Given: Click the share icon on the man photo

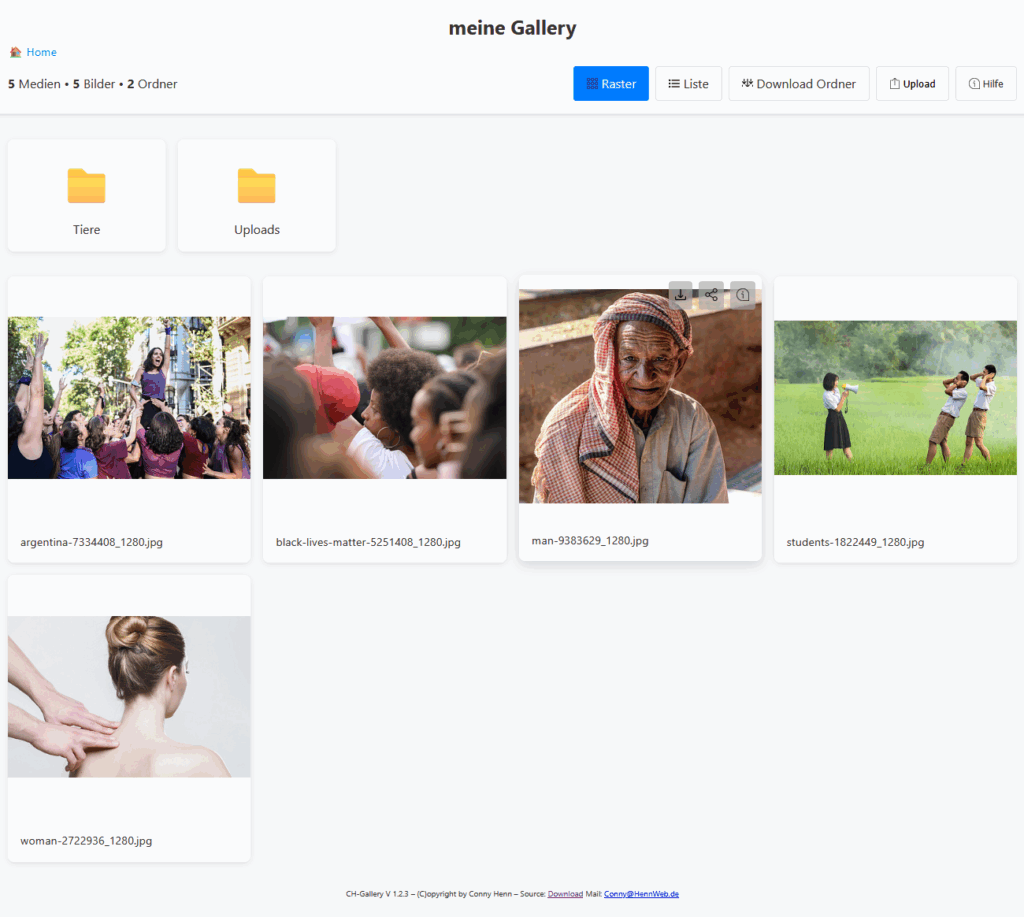Looking at the screenshot, I should [x=711, y=295].
